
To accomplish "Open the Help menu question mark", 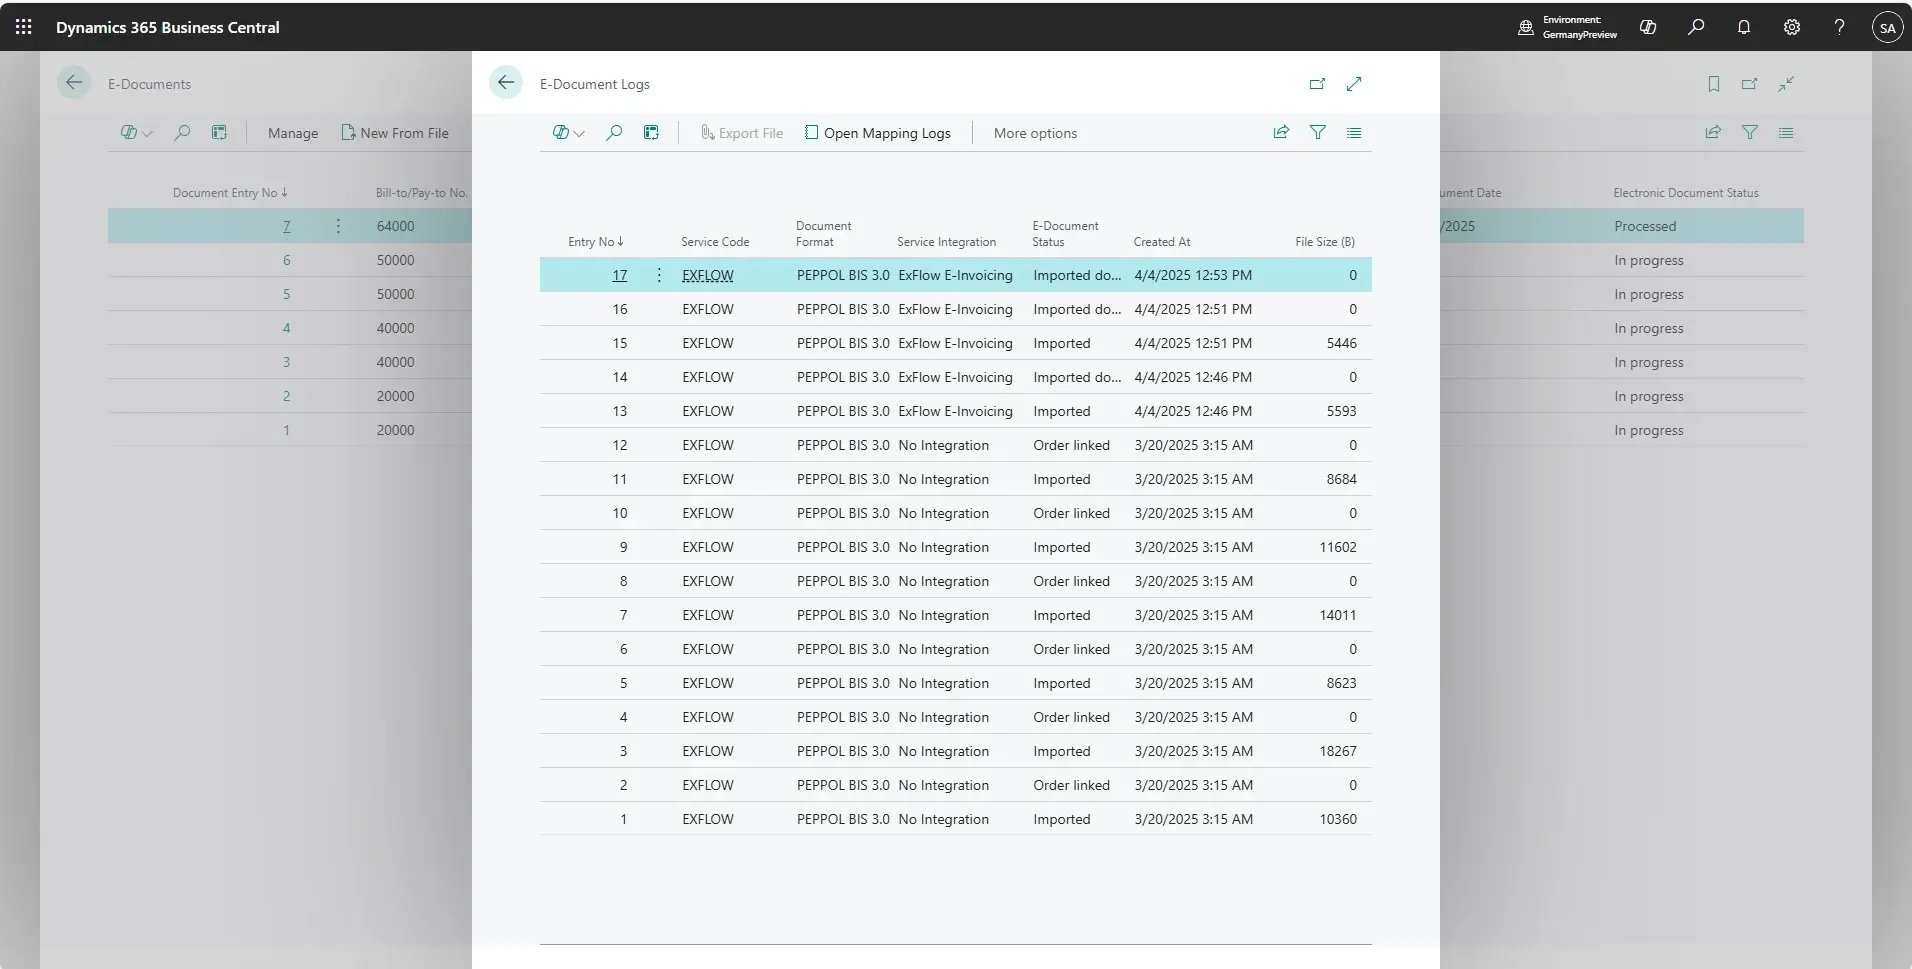I will click(x=1839, y=27).
